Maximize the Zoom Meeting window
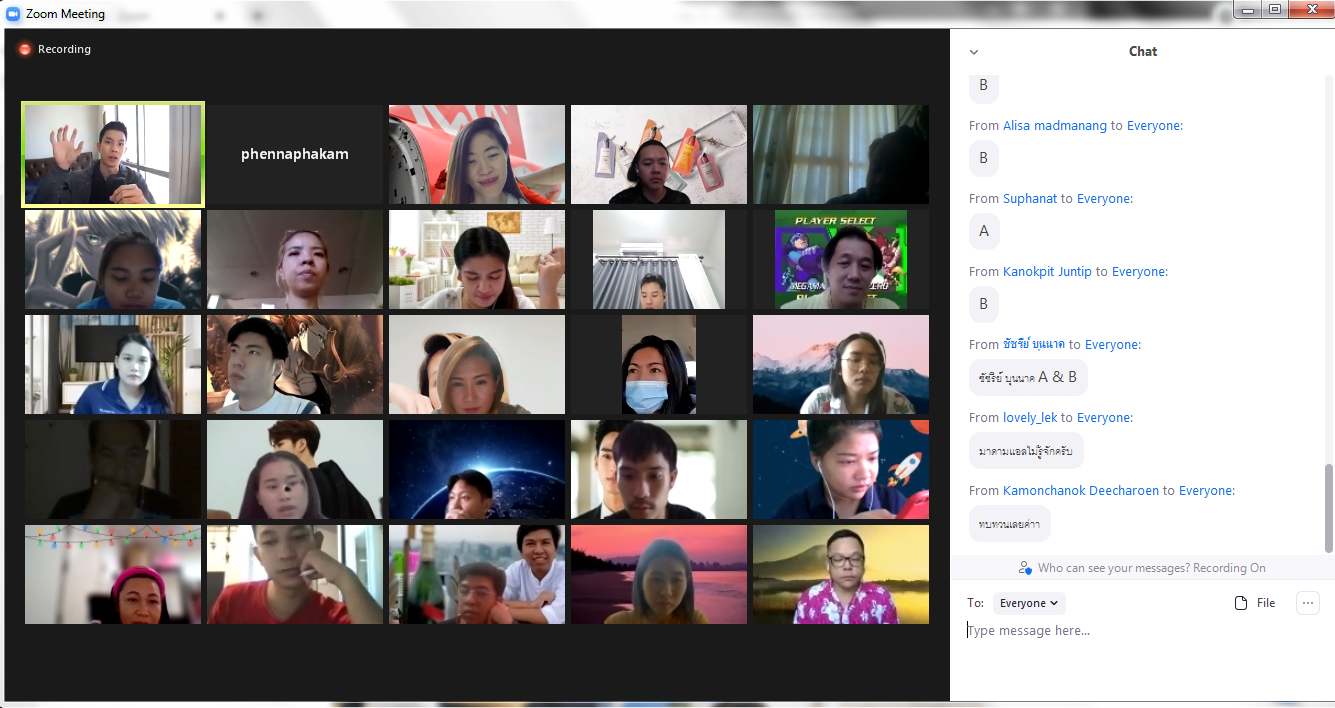The height and width of the screenshot is (708, 1335). click(1274, 10)
